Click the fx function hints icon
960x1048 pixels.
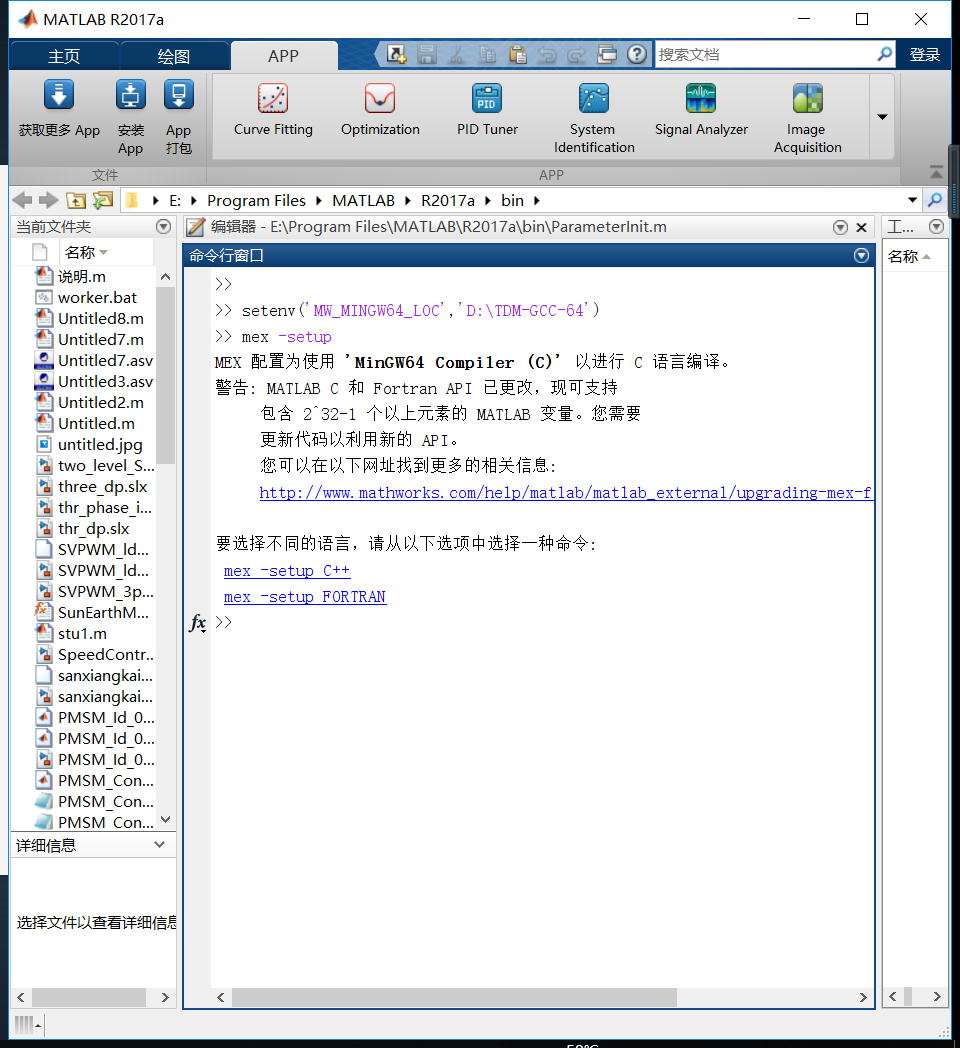click(x=197, y=624)
